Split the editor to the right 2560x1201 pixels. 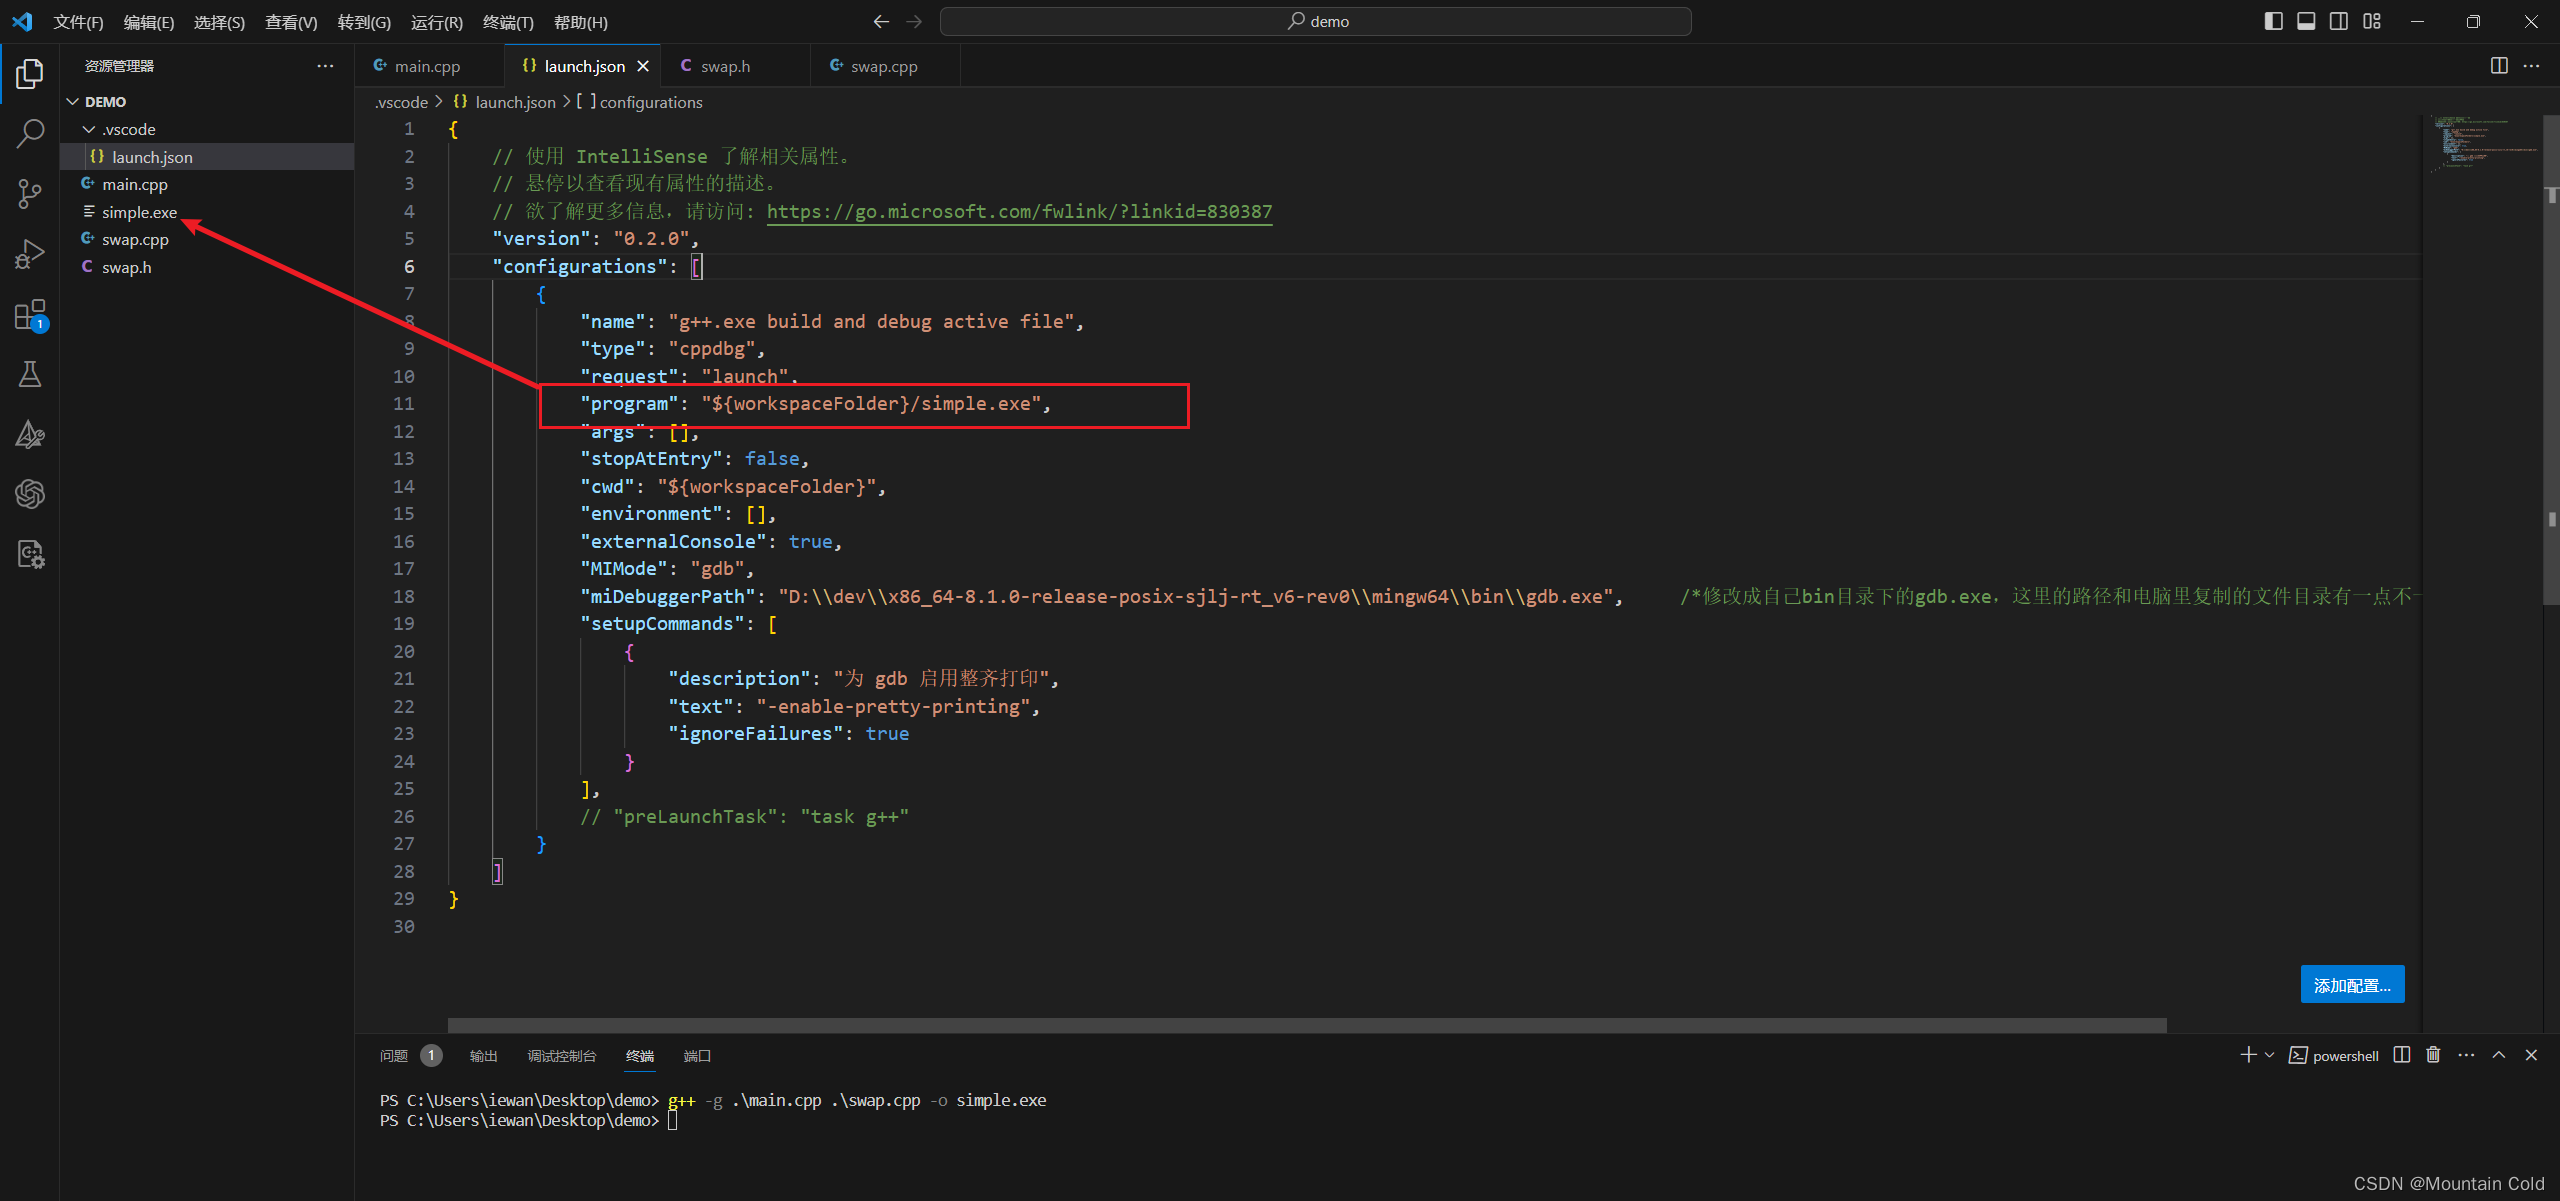tap(2498, 66)
